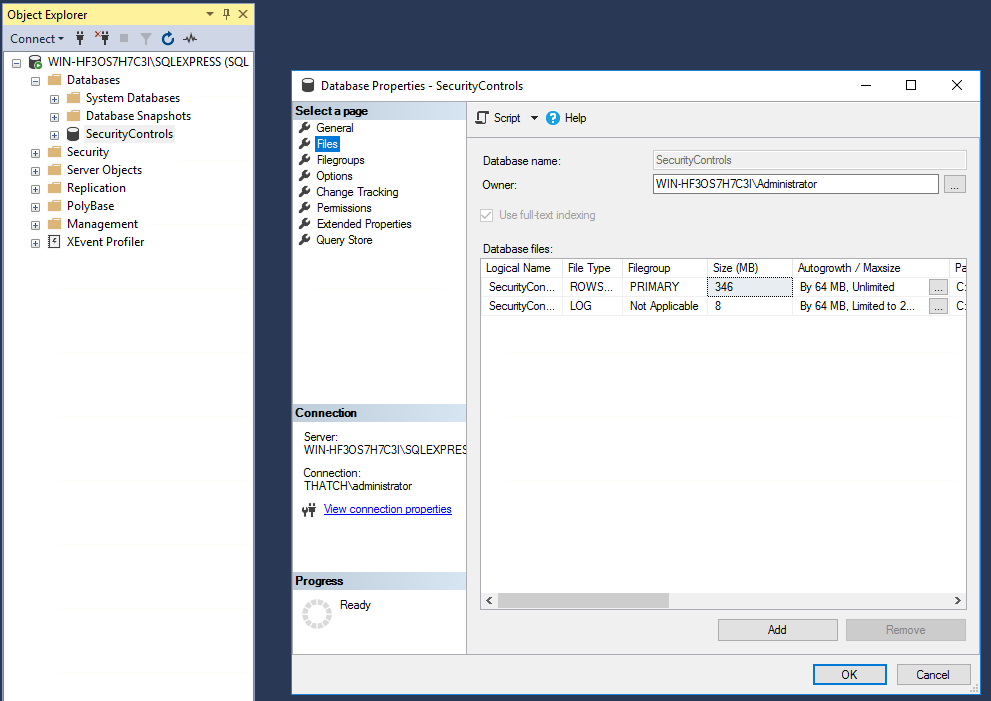This screenshot has height=701, width=991.
Task: Open autogrowth settings for the LOG file
Action: [938, 307]
